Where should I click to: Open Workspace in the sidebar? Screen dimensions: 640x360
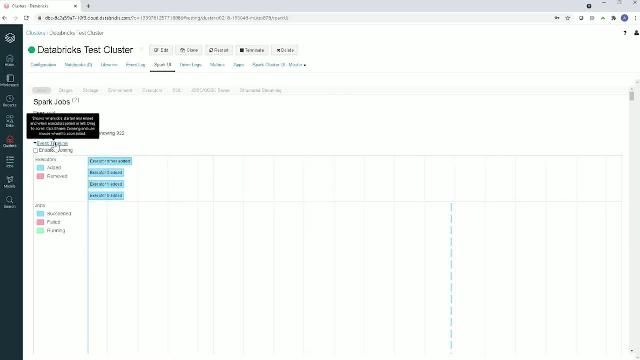pyautogui.click(x=10, y=80)
